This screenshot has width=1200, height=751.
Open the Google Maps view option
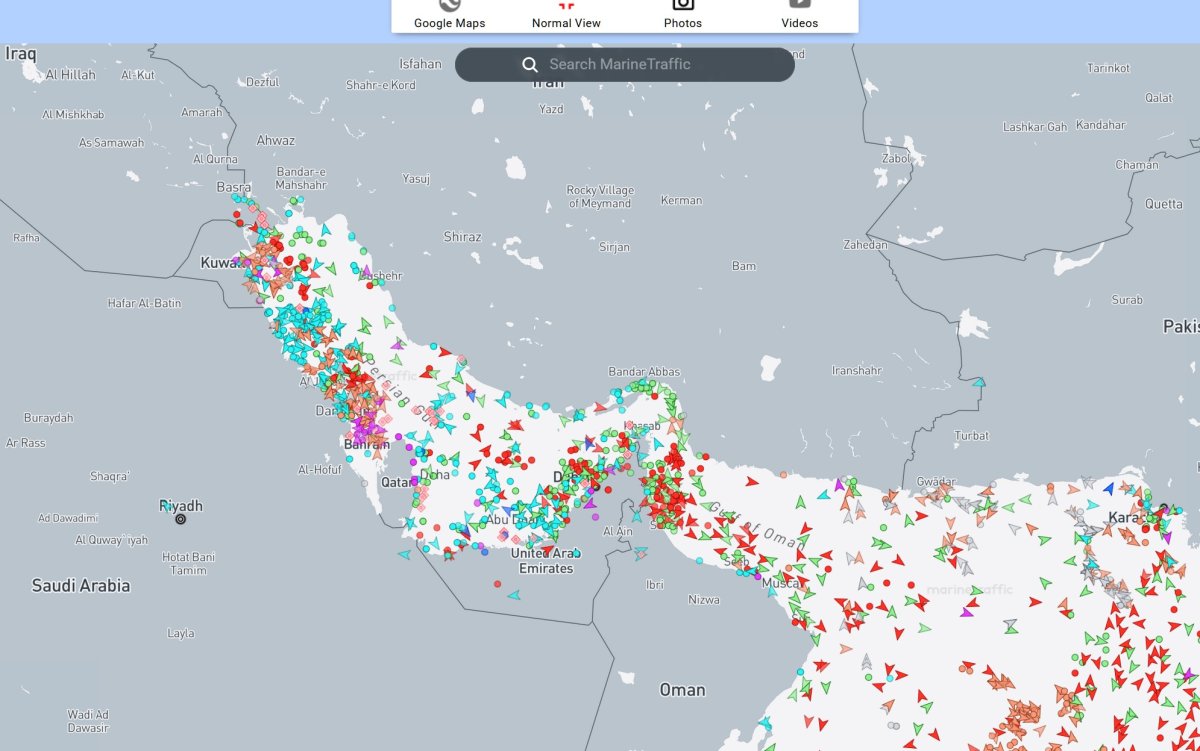(x=449, y=14)
